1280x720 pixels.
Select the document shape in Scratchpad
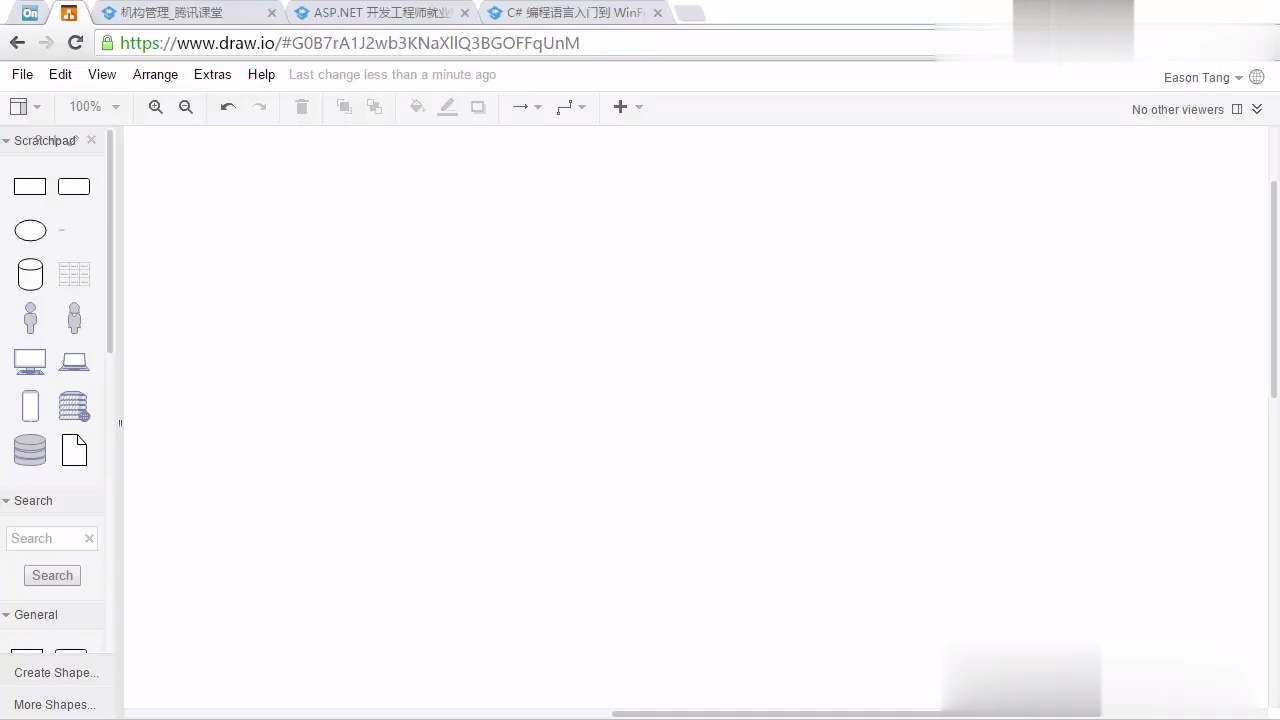coord(74,450)
